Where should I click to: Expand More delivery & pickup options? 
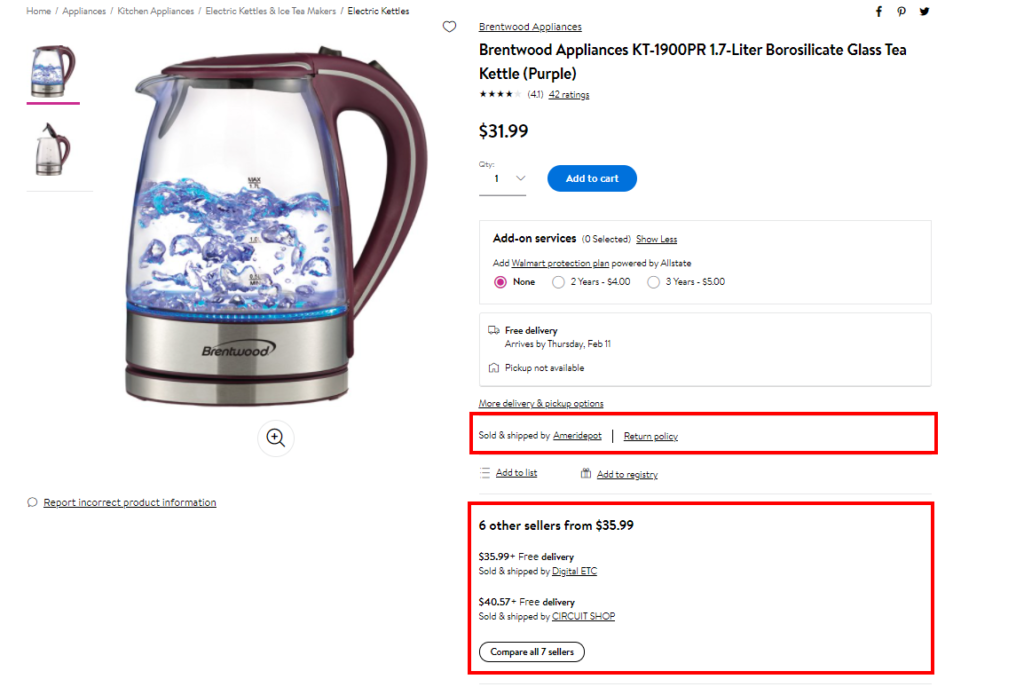(541, 404)
